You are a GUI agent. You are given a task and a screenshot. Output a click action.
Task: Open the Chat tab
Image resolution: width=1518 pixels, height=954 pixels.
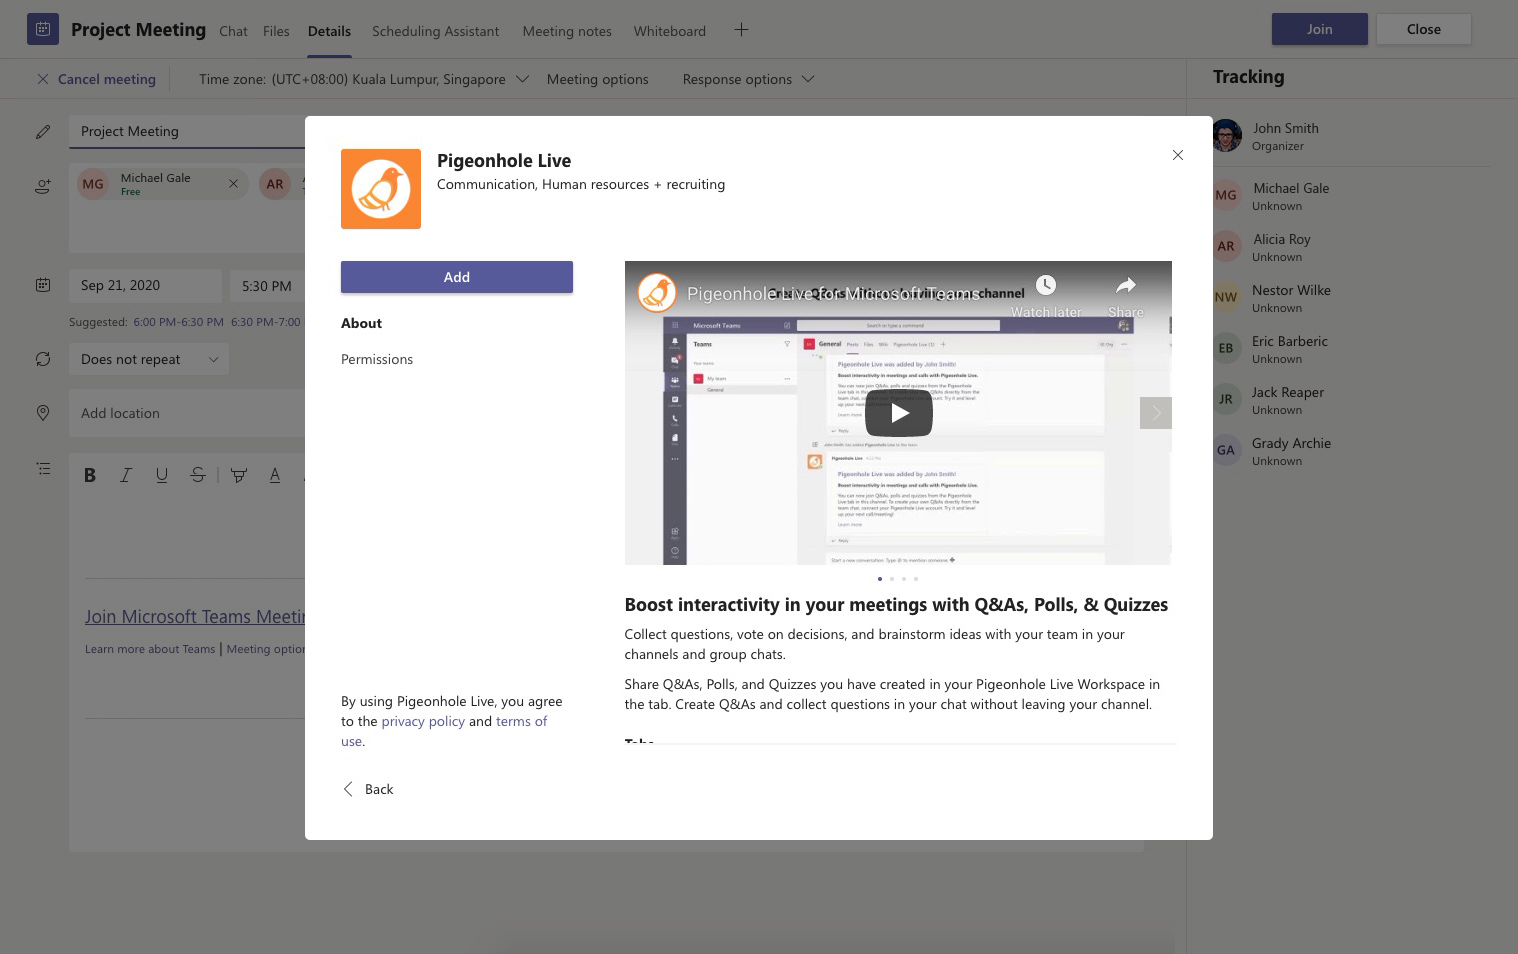[233, 31]
